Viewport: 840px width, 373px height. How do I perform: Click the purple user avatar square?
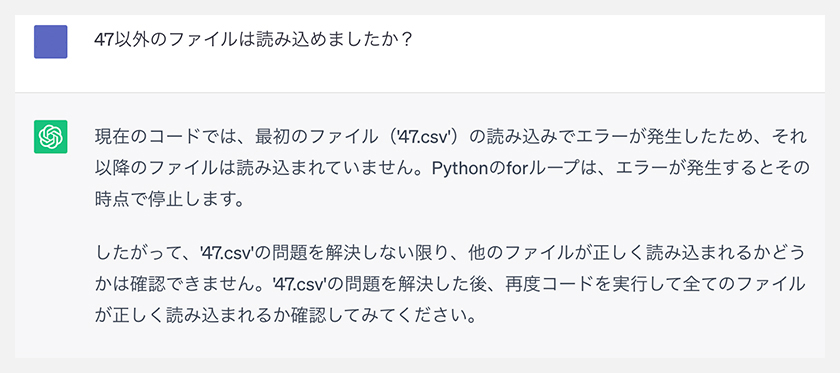(50, 42)
